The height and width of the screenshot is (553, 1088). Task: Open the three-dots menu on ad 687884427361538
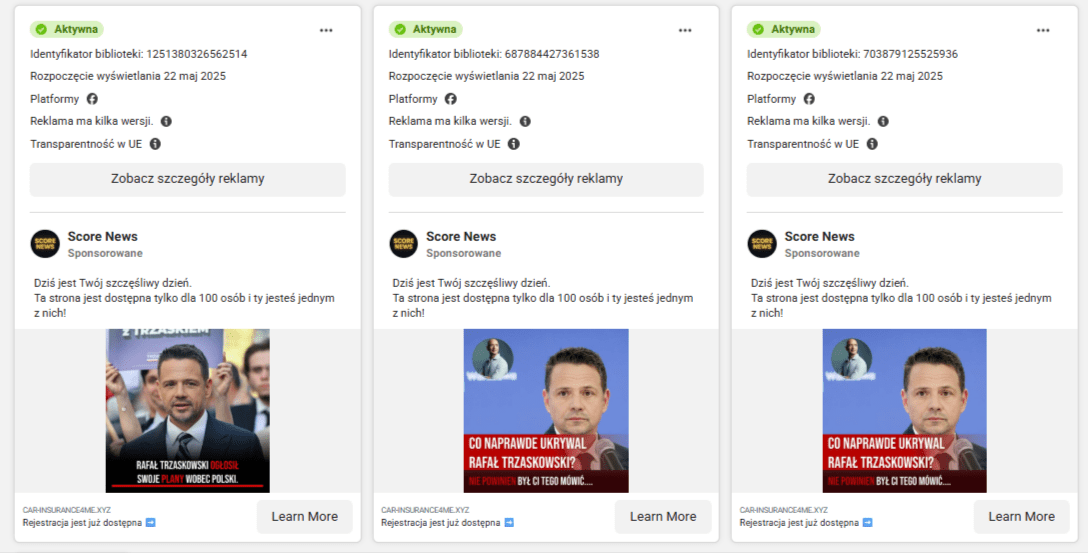click(x=685, y=31)
